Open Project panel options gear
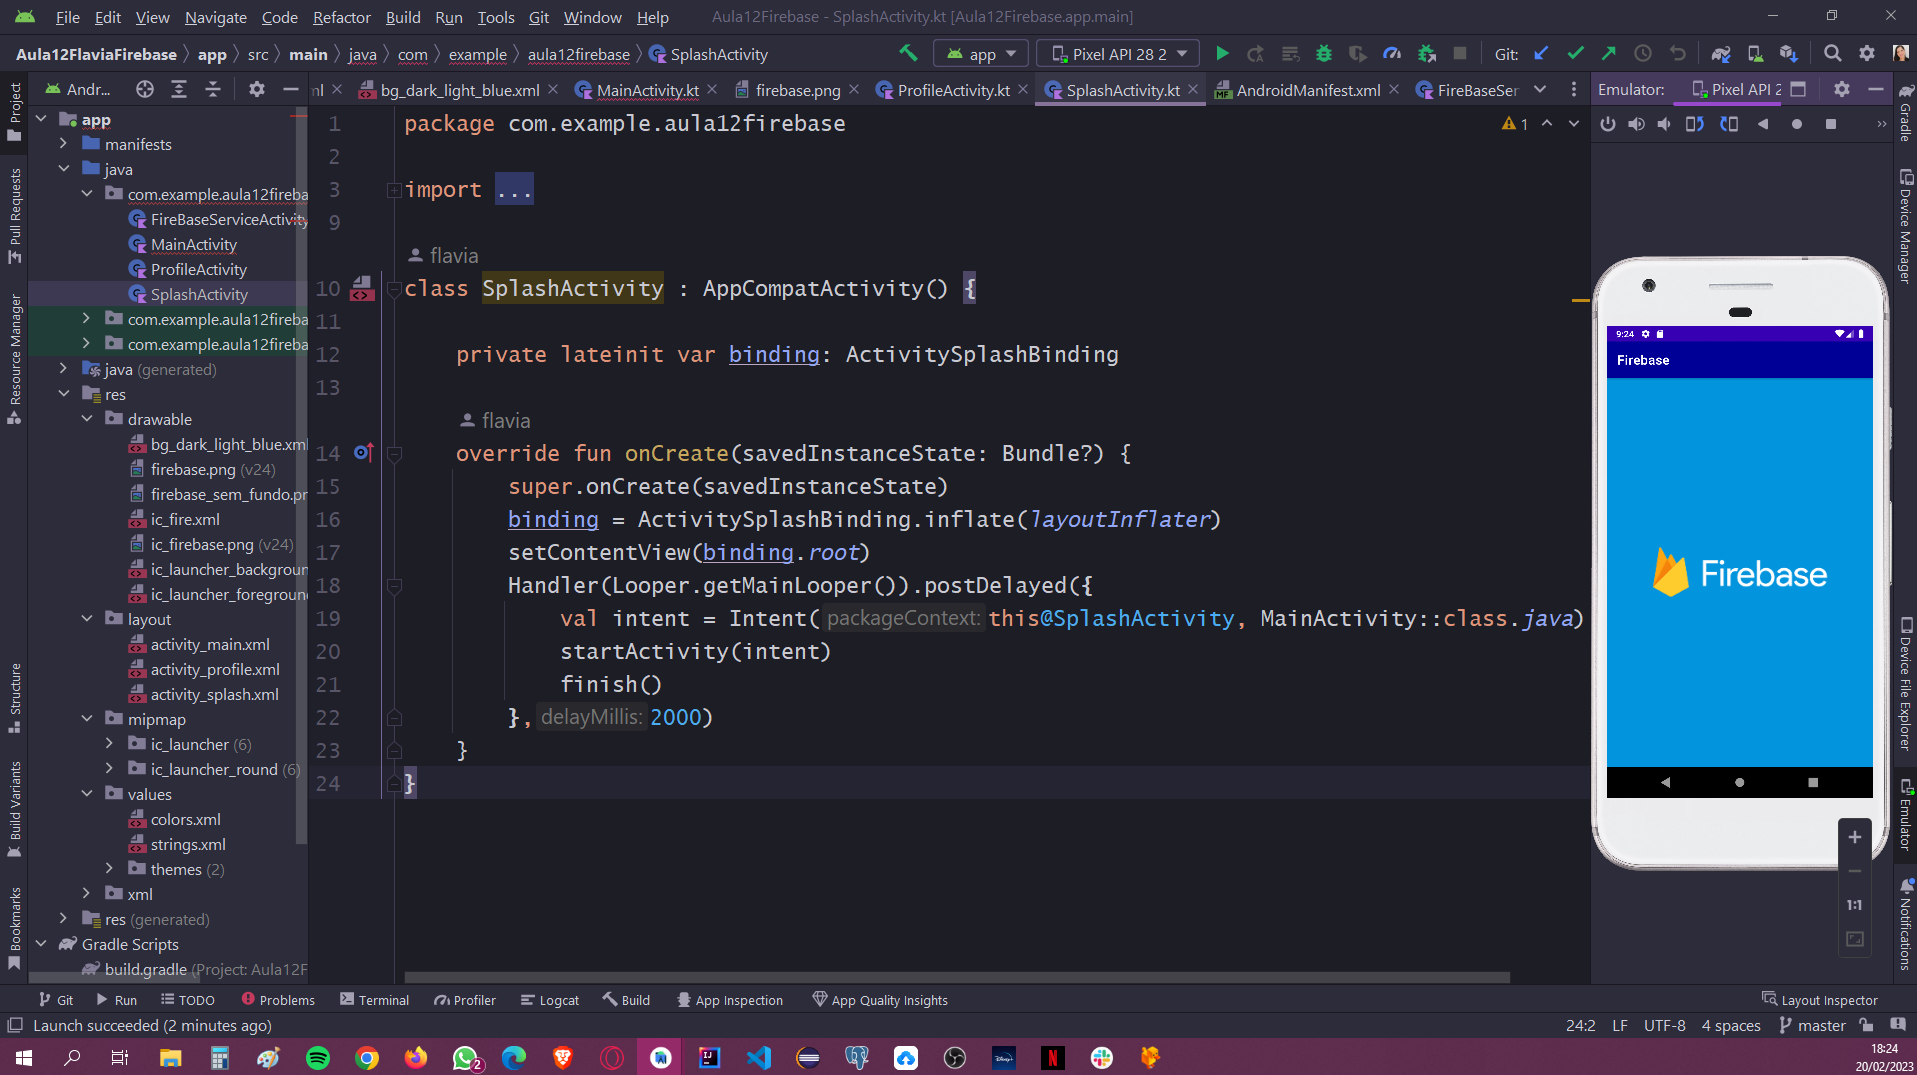 [257, 89]
